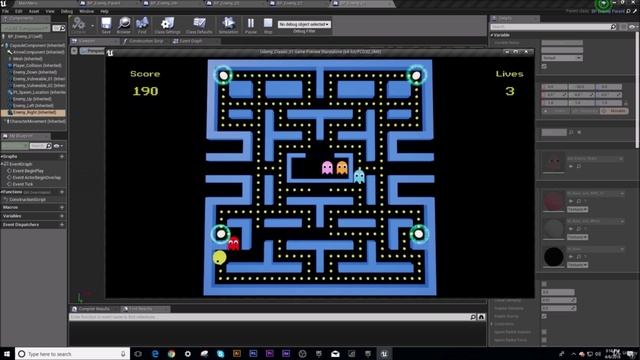This screenshot has height=360, width=640.
Task: Select the CharacterMovement component
Action: [37, 121]
